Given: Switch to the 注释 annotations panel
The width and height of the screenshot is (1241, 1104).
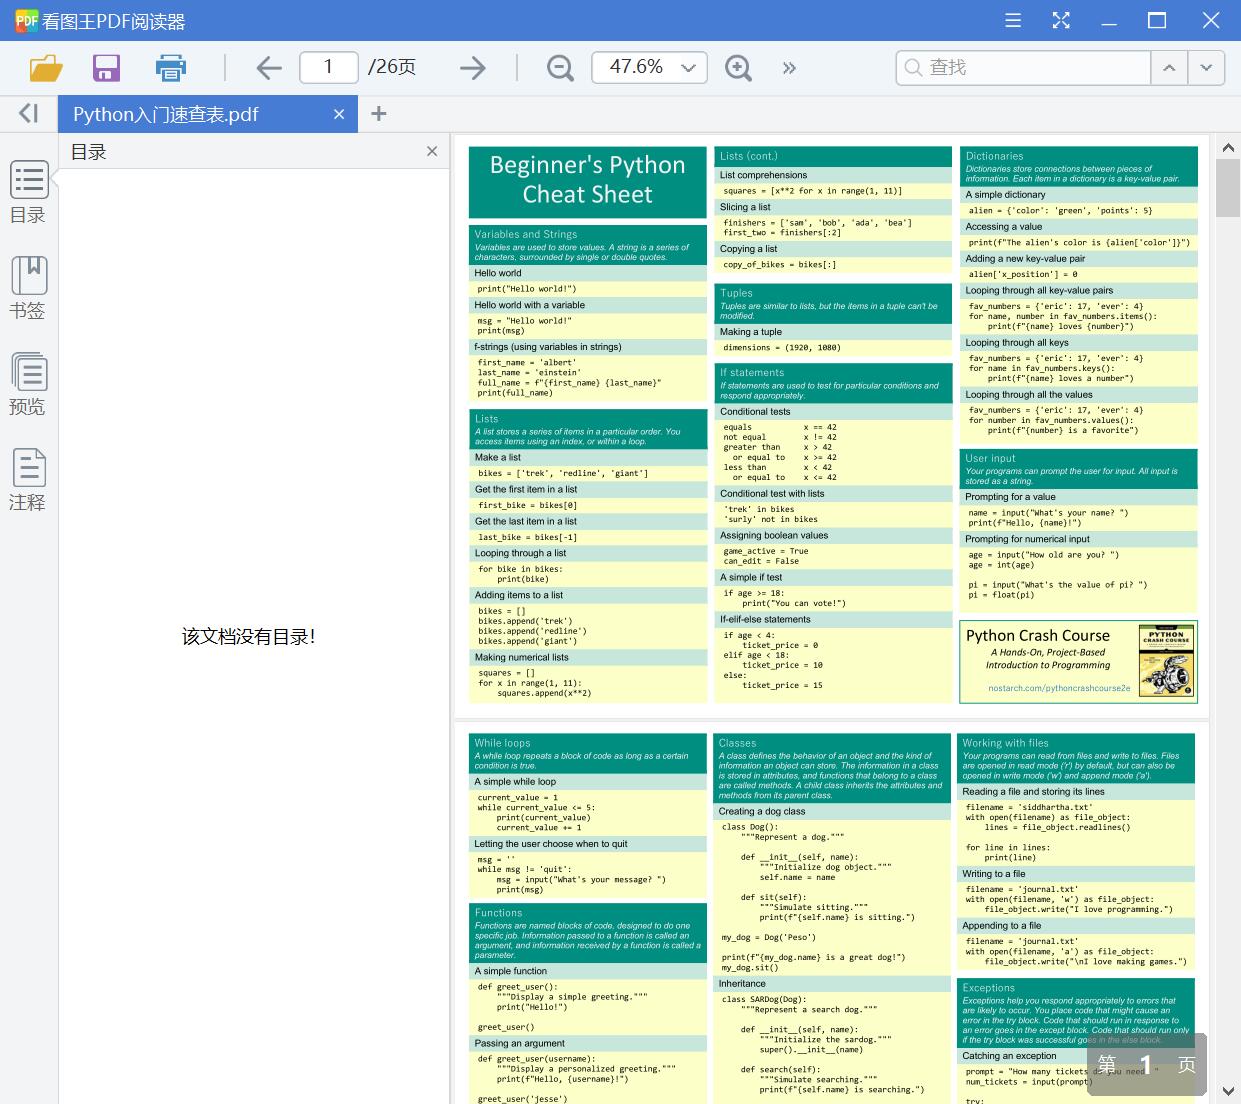Looking at the screenshot, I should tap(28, 480).
